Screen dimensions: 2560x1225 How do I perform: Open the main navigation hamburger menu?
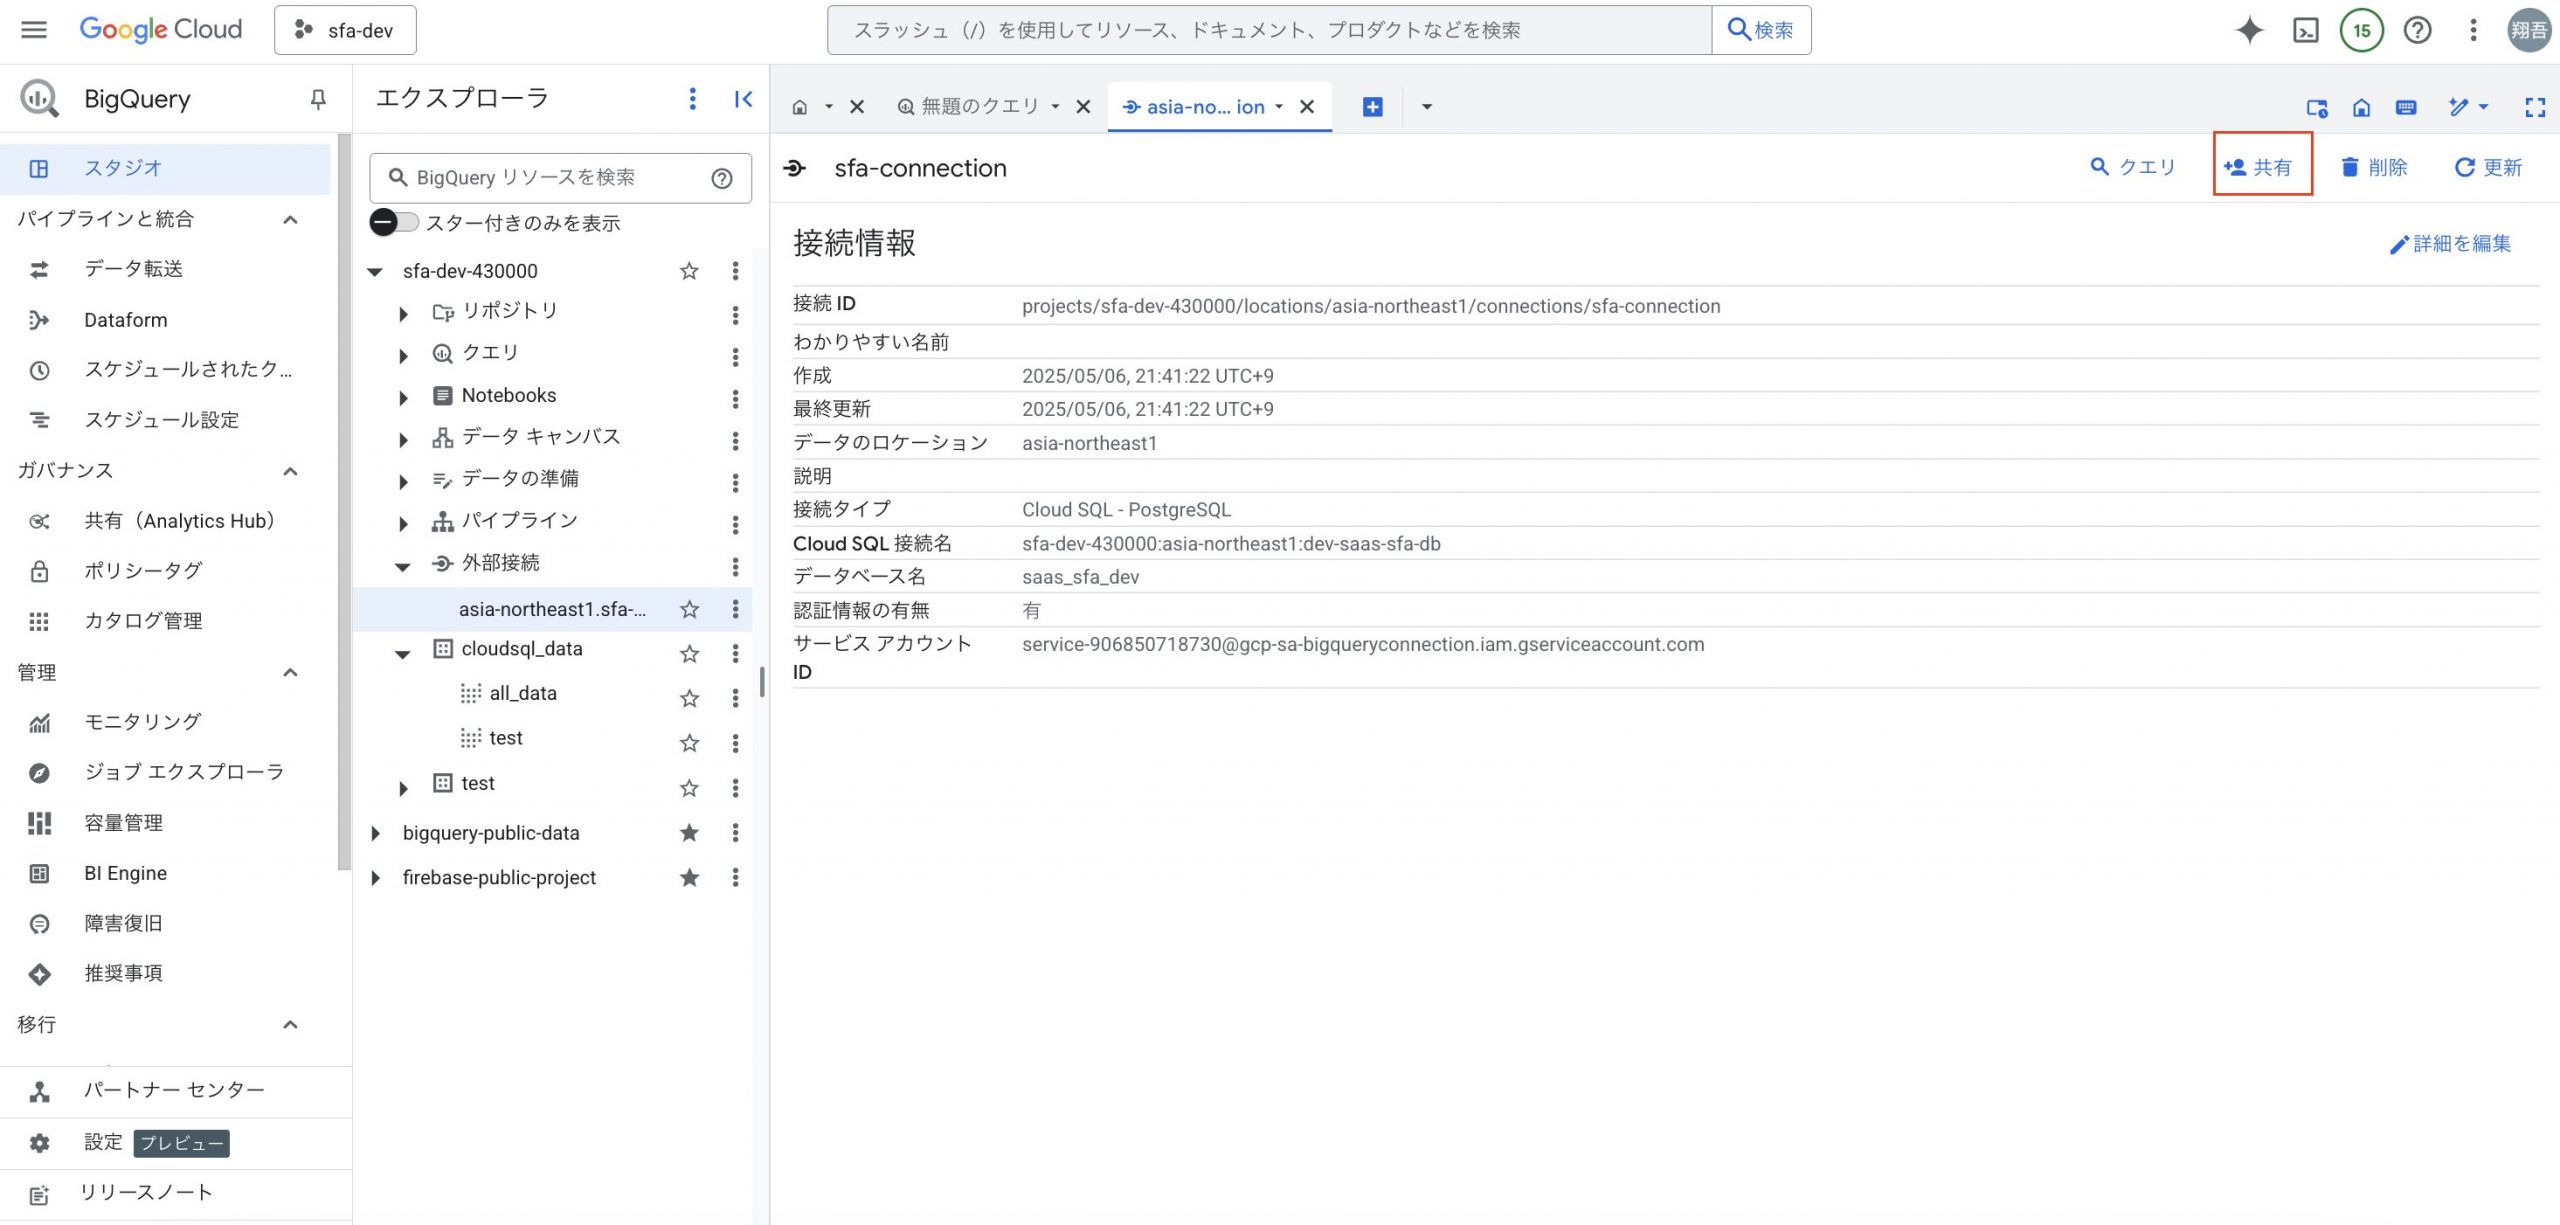pyautogui.click(x=34, y=30)
